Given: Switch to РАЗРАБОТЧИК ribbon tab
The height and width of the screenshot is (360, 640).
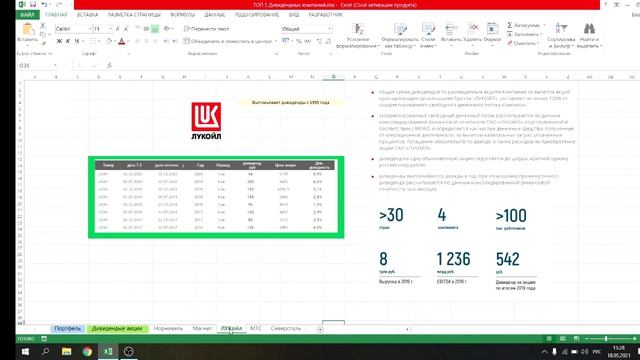Looking at the screenshot, I should point(325,15).
